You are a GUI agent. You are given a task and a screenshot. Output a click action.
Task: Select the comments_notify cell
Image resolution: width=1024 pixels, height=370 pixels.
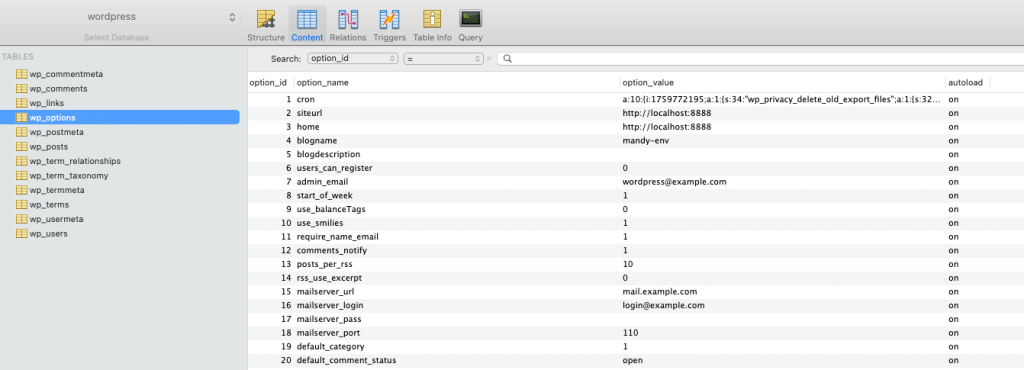pos(332,251)
